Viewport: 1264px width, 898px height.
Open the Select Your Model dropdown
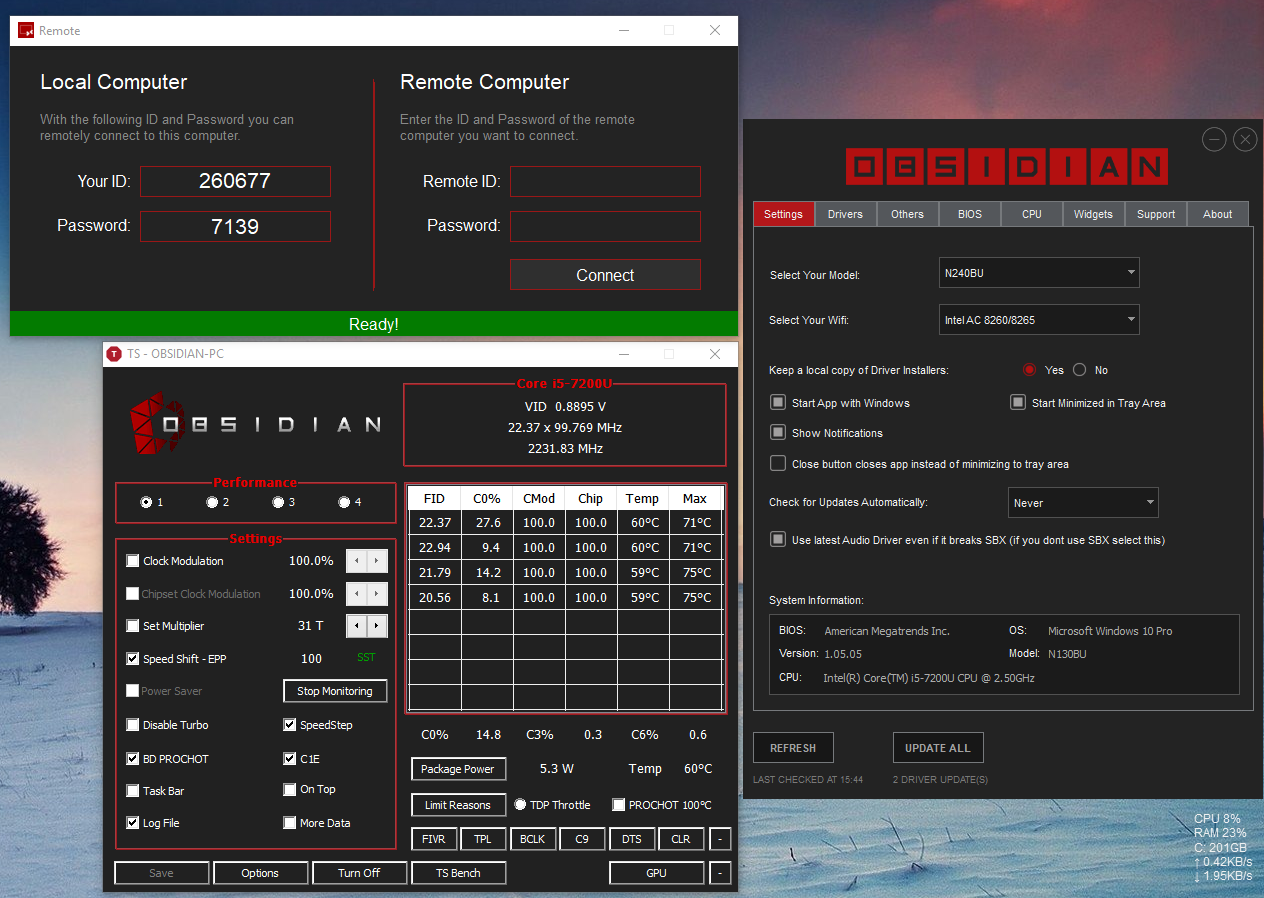(x=1039, y=273)
